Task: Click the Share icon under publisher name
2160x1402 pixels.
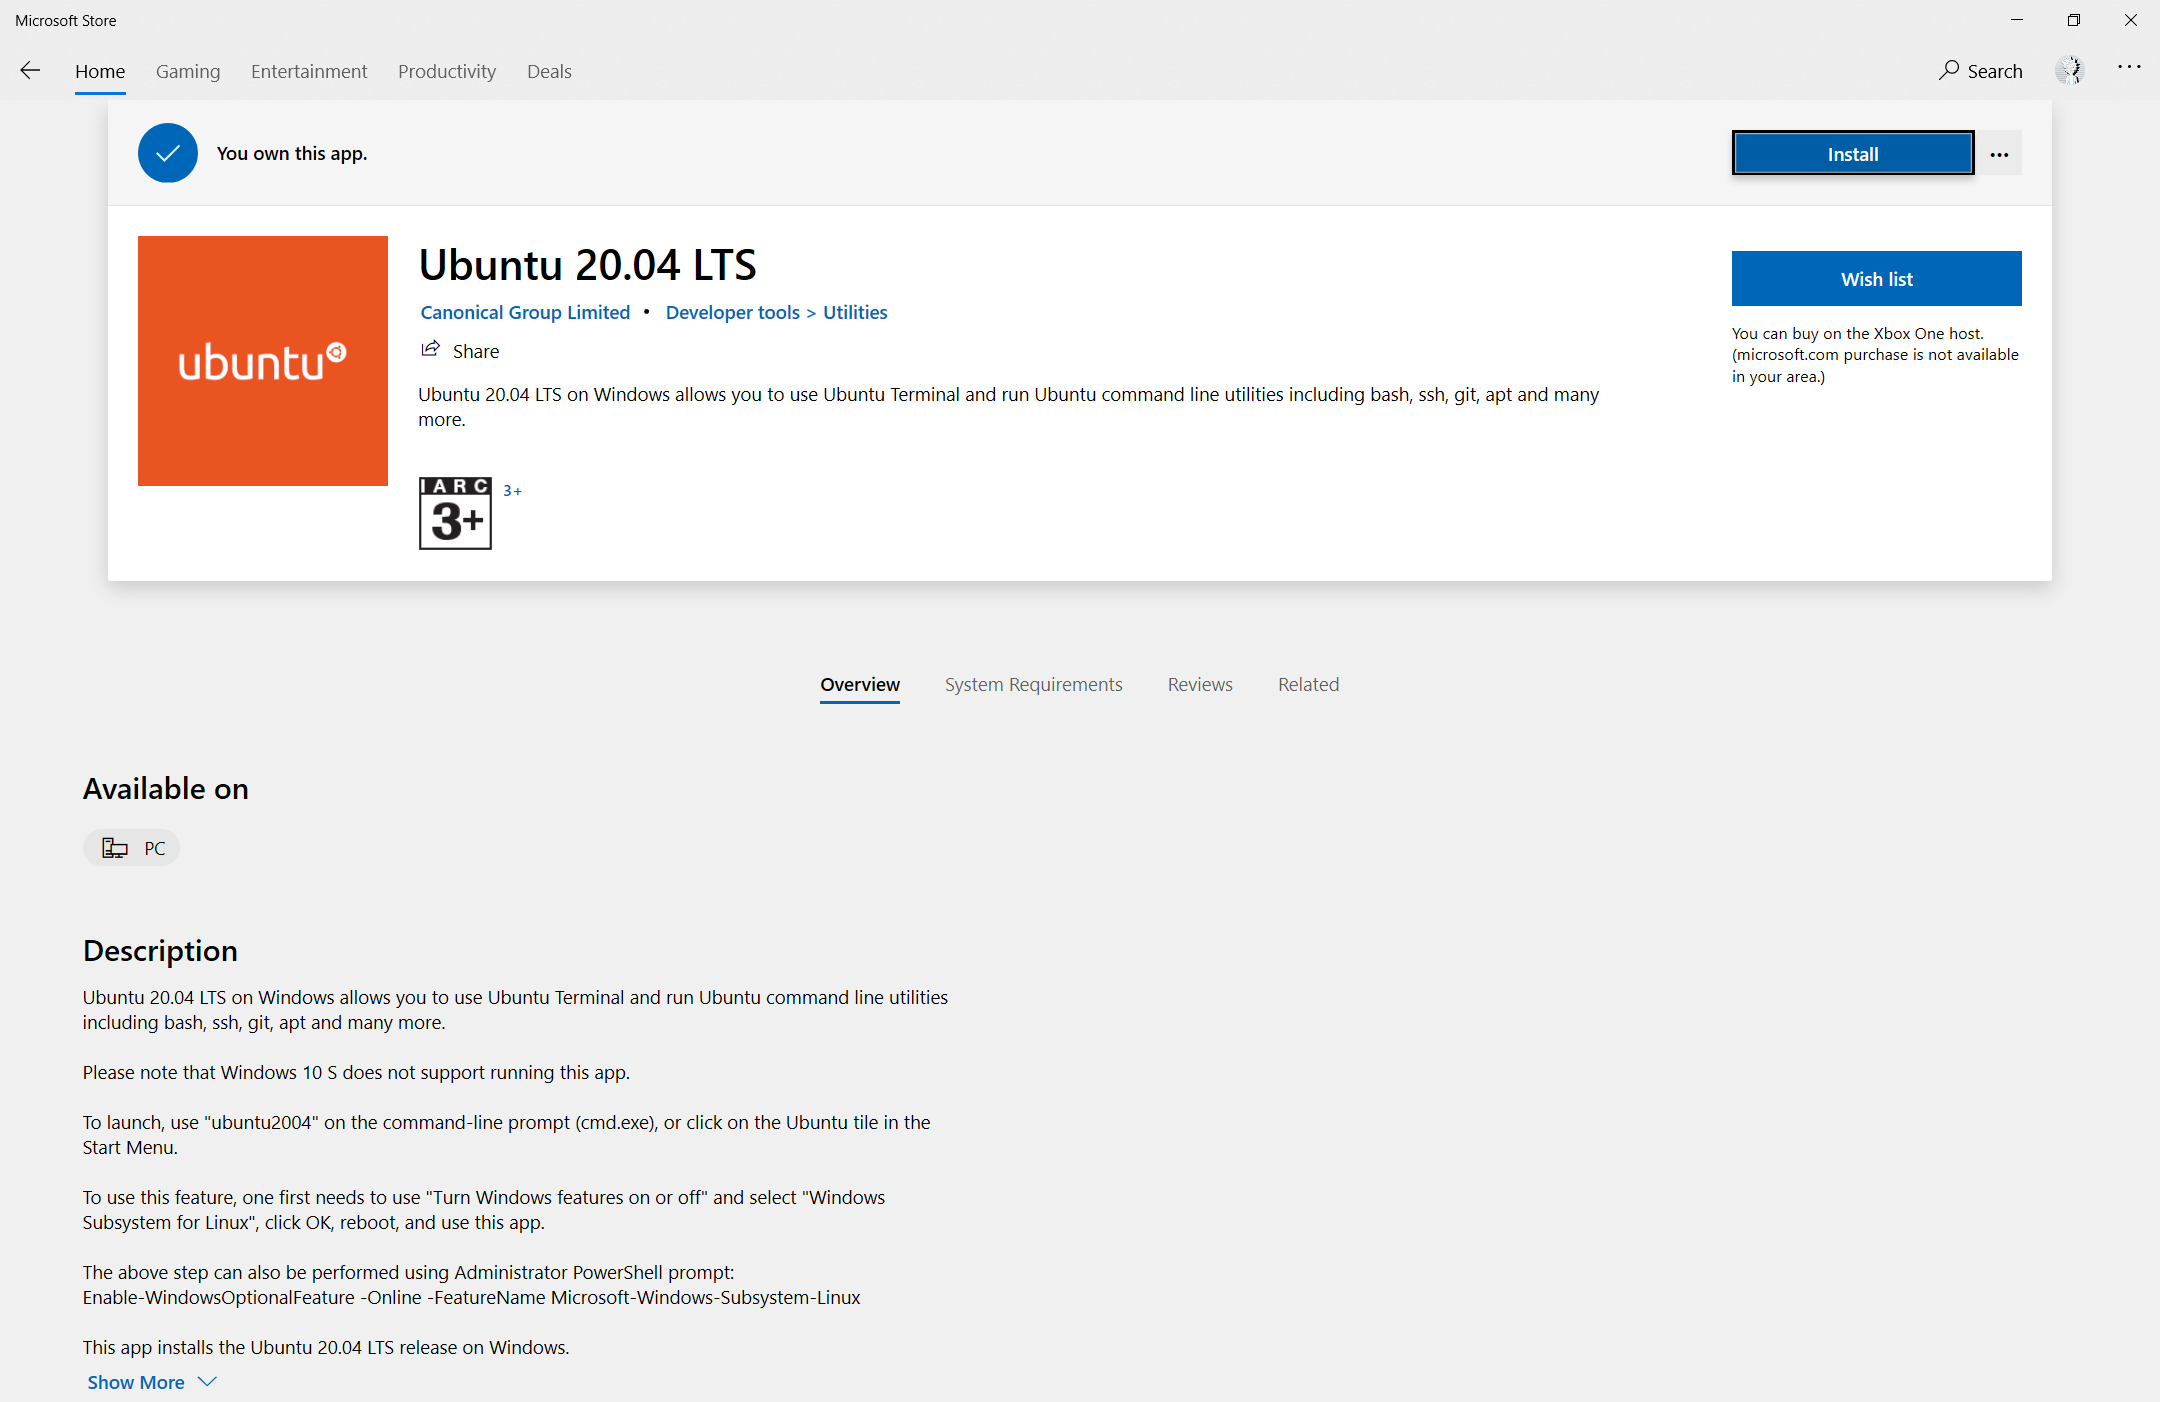Action: click(x=430, y=350)
